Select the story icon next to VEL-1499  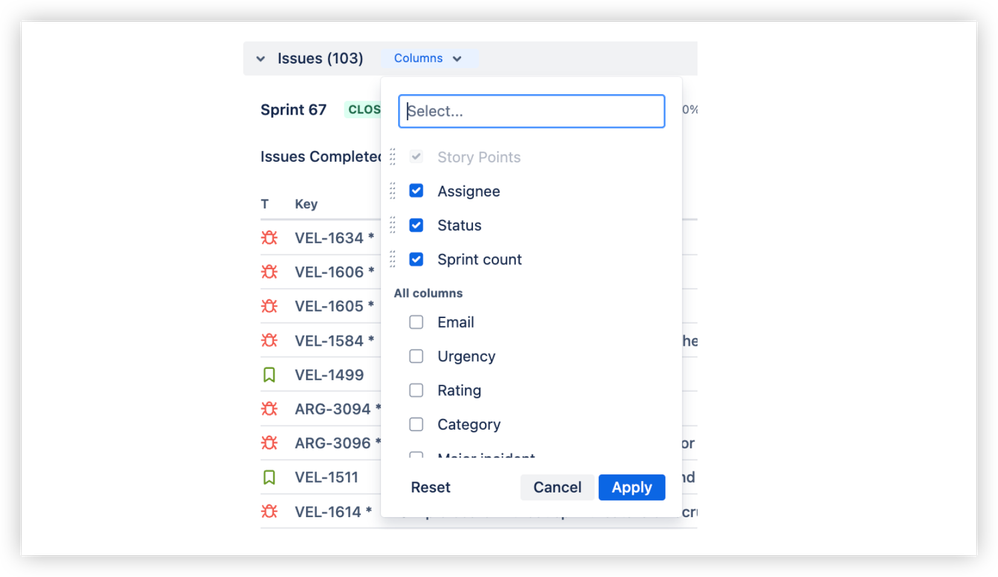click(268, 374)
